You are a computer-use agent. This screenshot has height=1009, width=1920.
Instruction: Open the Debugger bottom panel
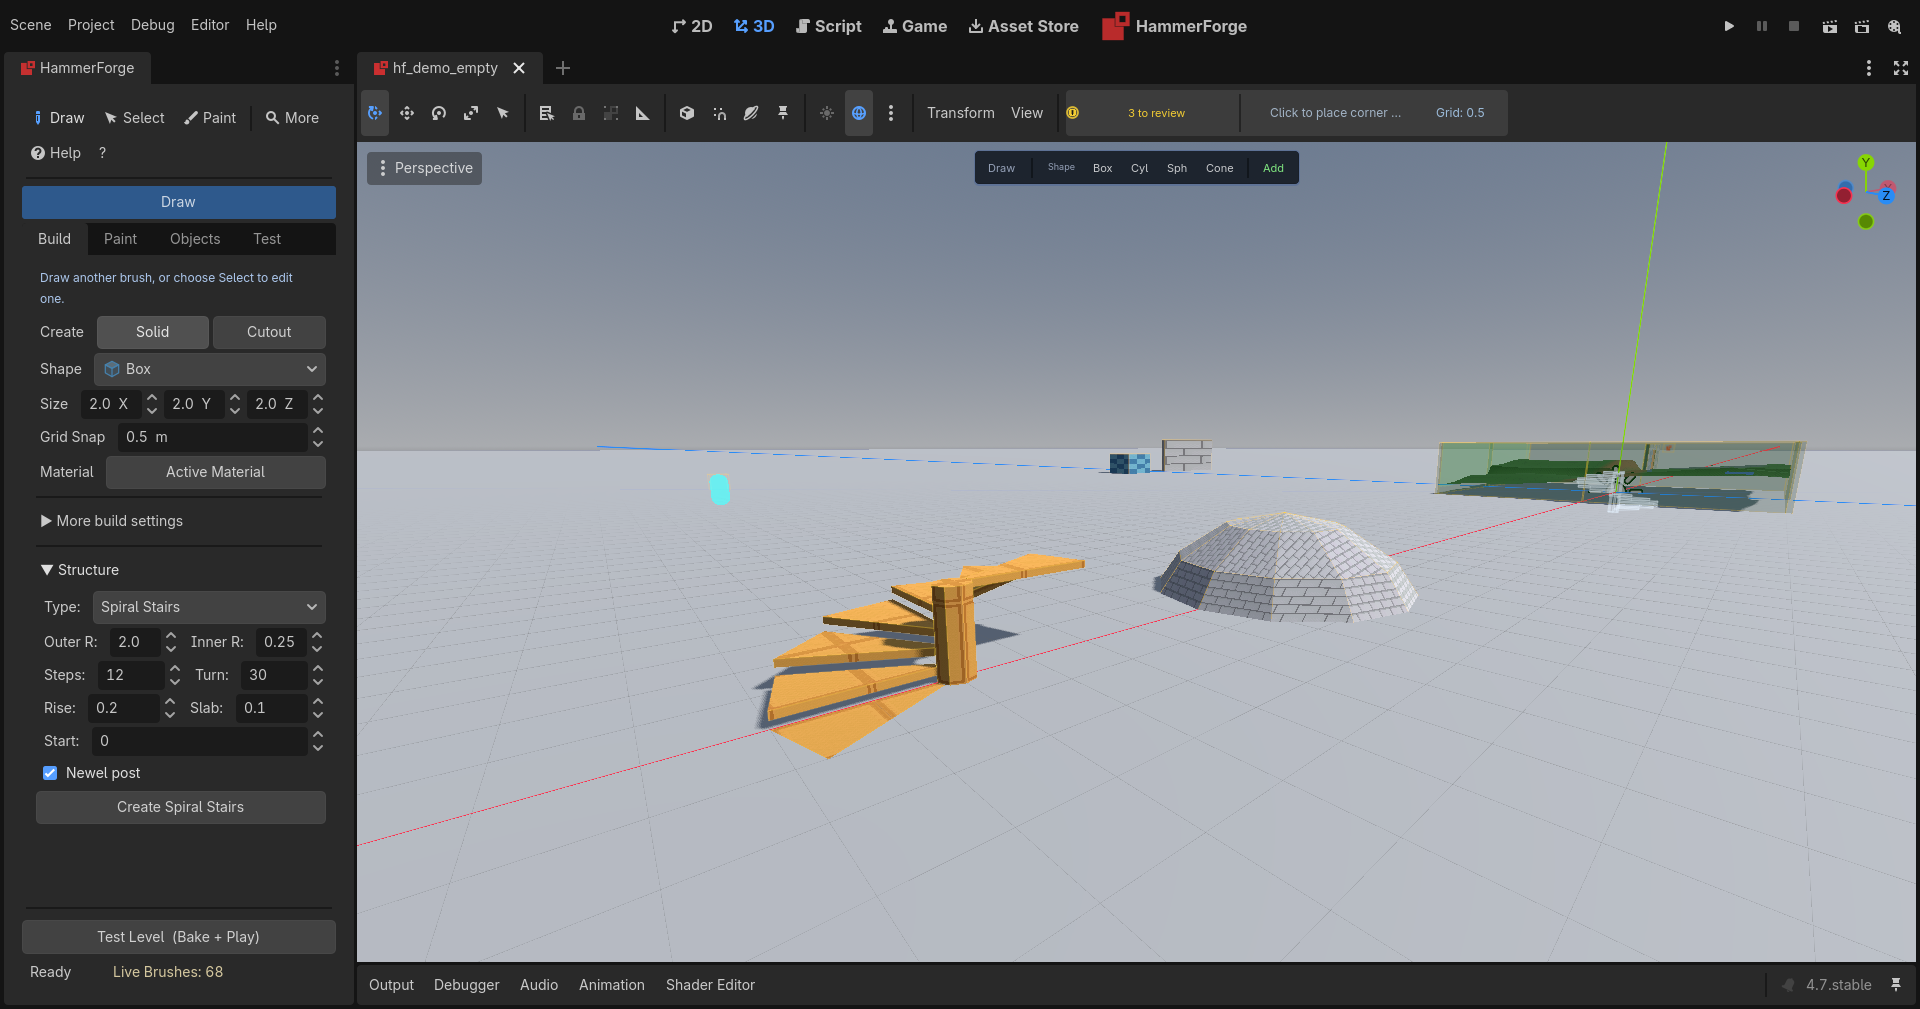tap(467, 985)
